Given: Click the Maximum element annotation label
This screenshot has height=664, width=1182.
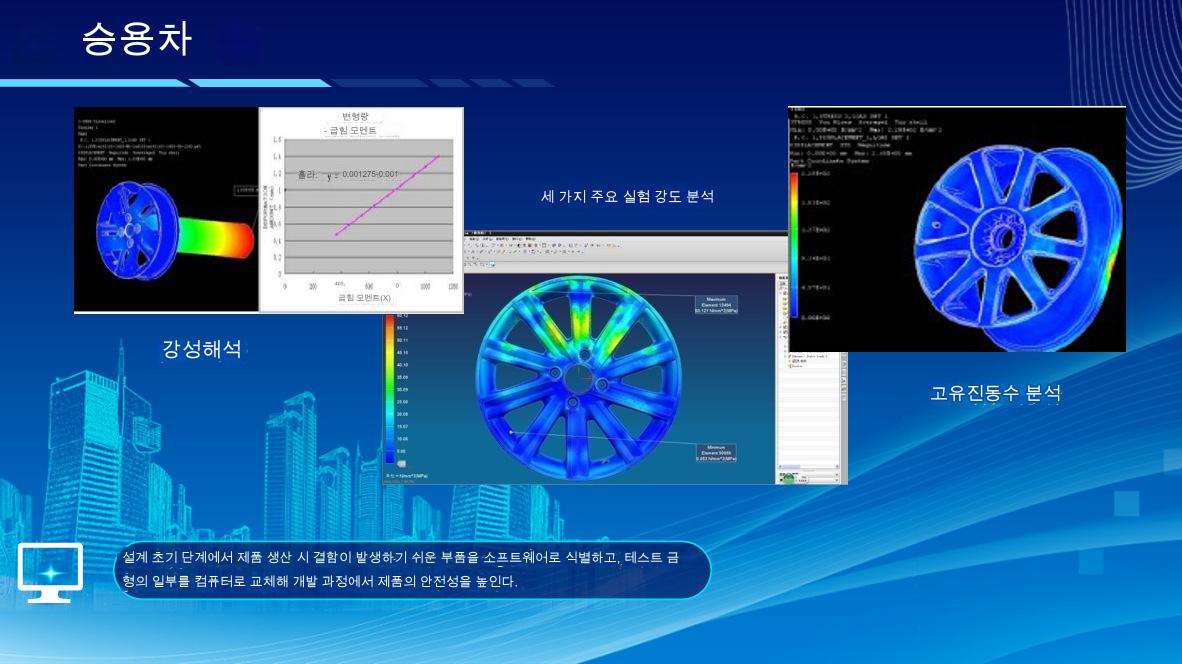Looking at the screenshot, I should click(715, 305).
